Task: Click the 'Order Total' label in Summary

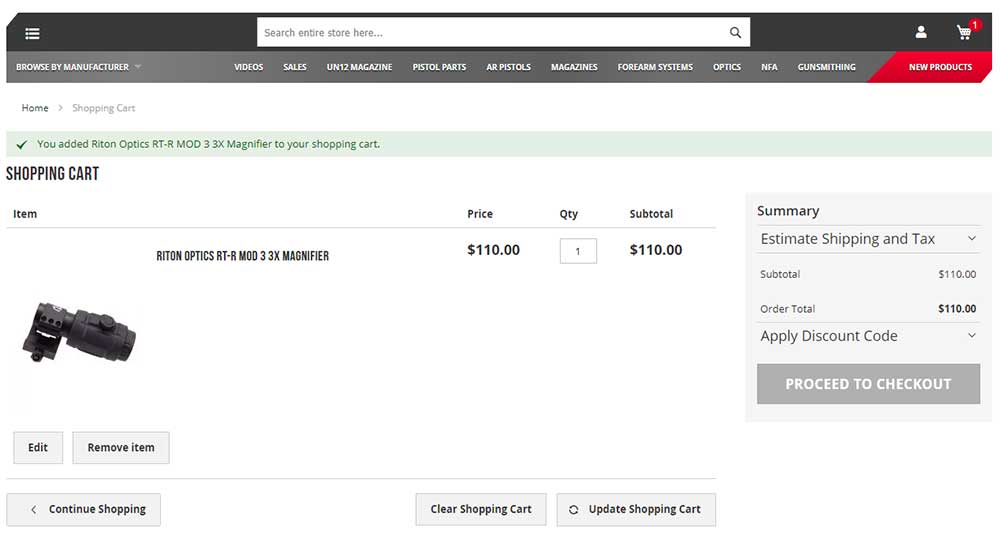Action: (787, 309)
